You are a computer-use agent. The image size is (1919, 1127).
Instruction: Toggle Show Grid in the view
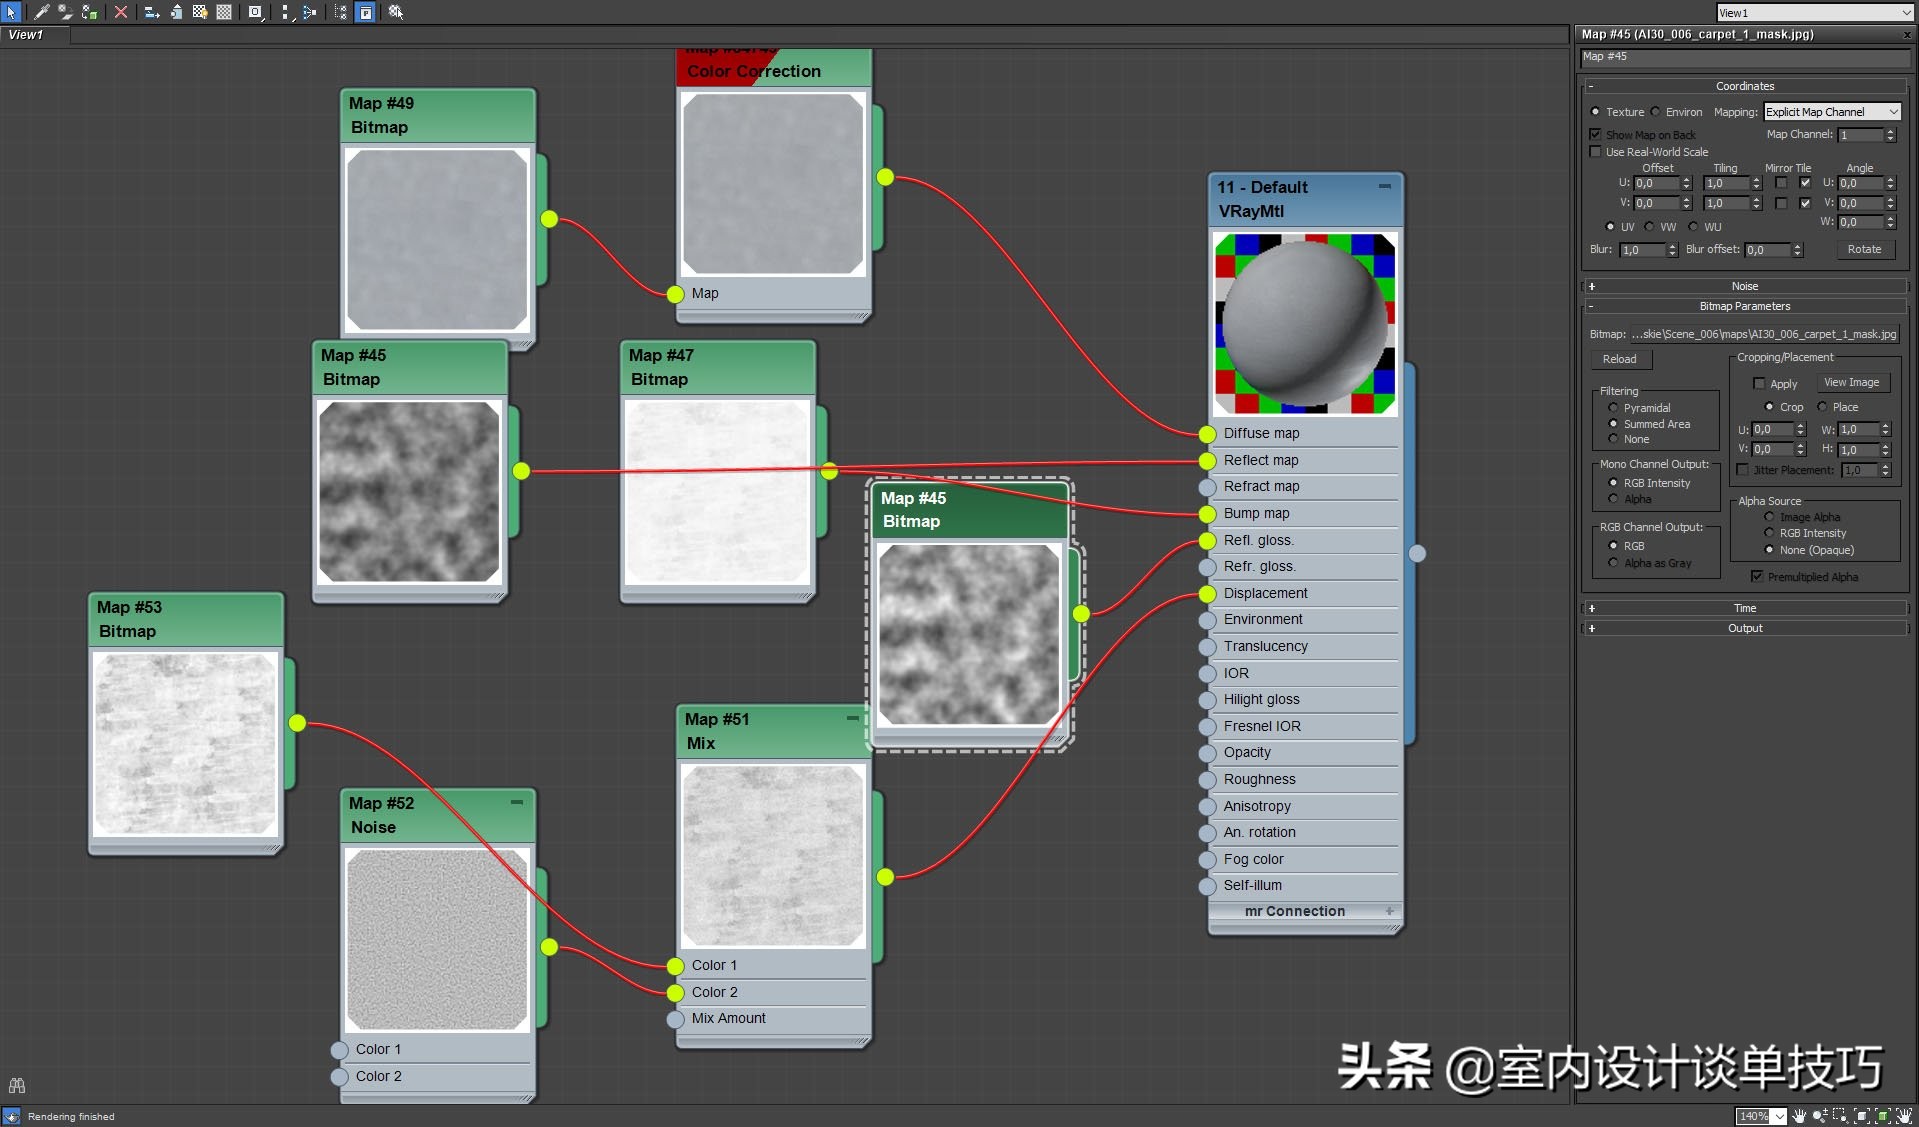pyautogui.click(x=223, y=12)
